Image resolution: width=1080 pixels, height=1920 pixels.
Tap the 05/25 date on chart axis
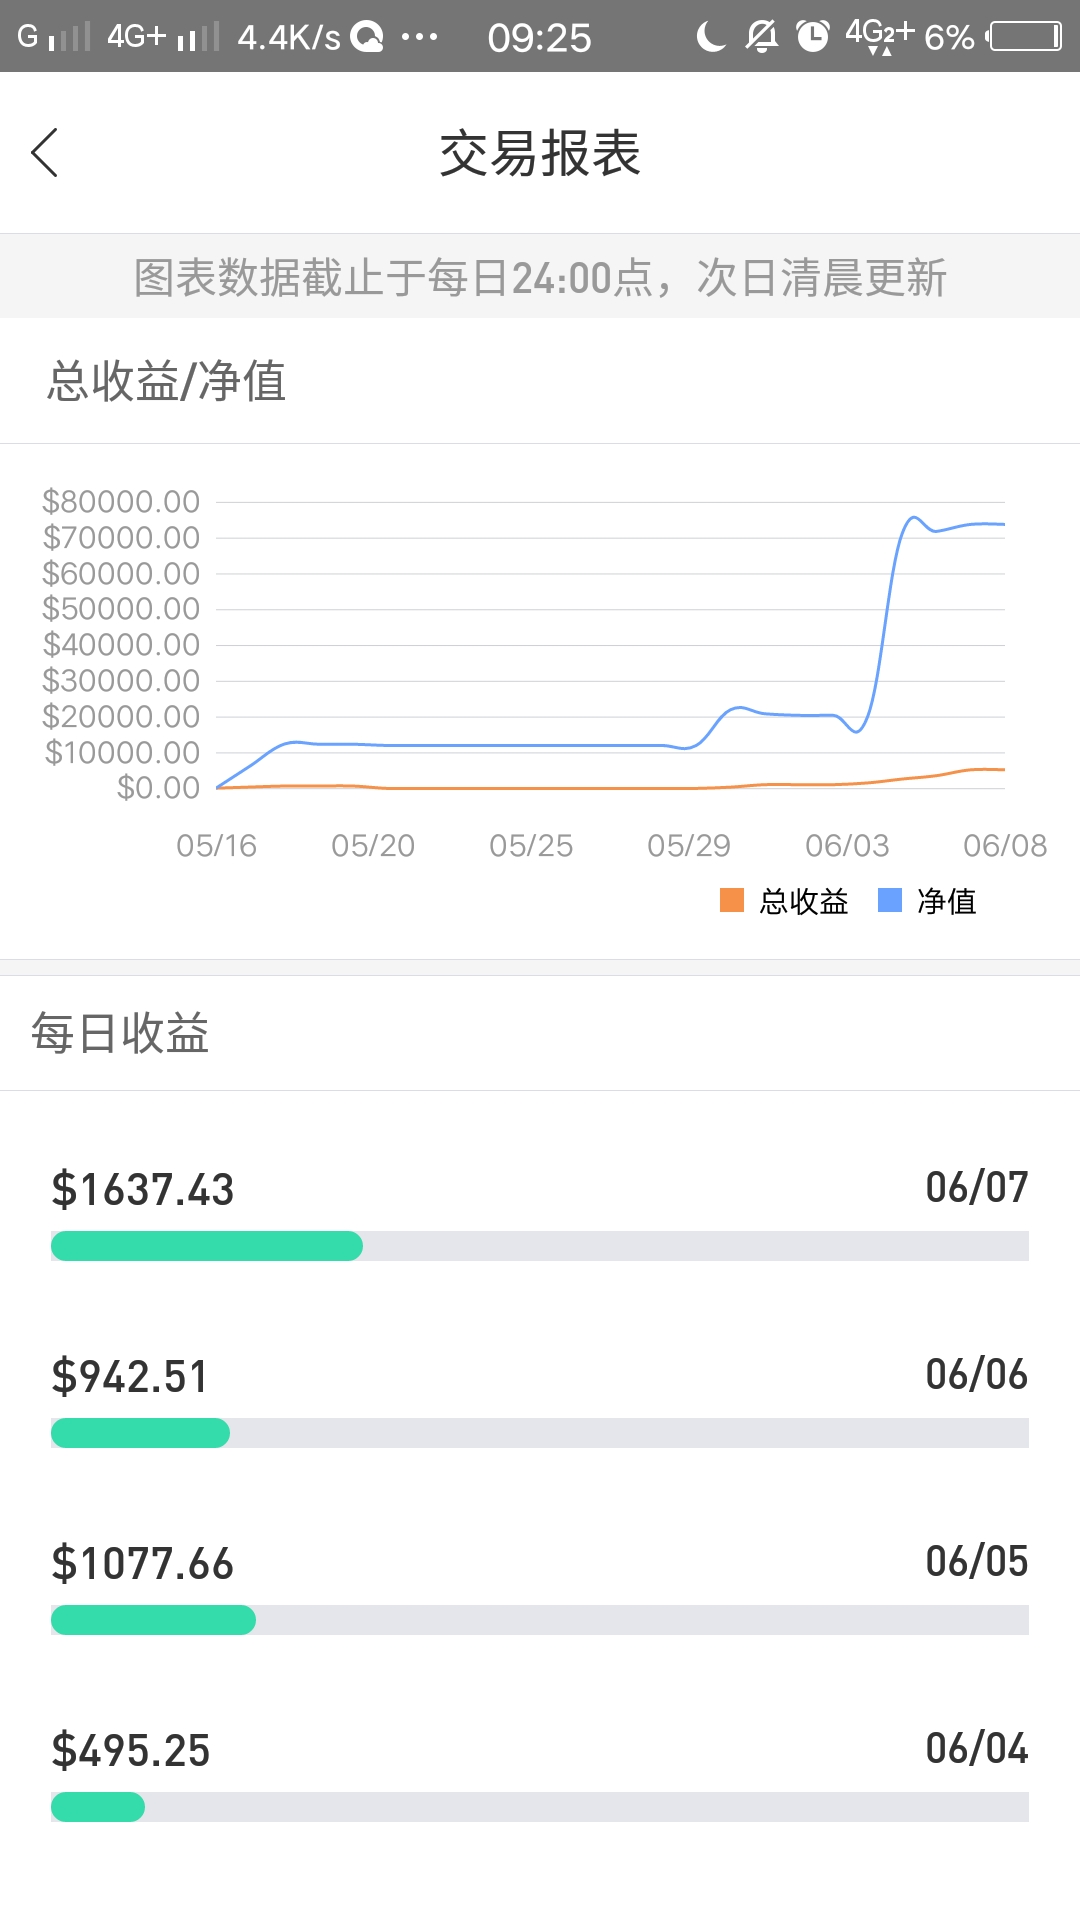click(531, 846)
